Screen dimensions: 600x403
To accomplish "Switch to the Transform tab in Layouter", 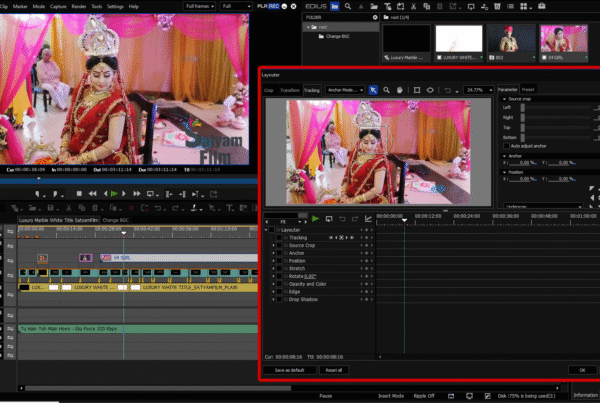I will [290, 90].
